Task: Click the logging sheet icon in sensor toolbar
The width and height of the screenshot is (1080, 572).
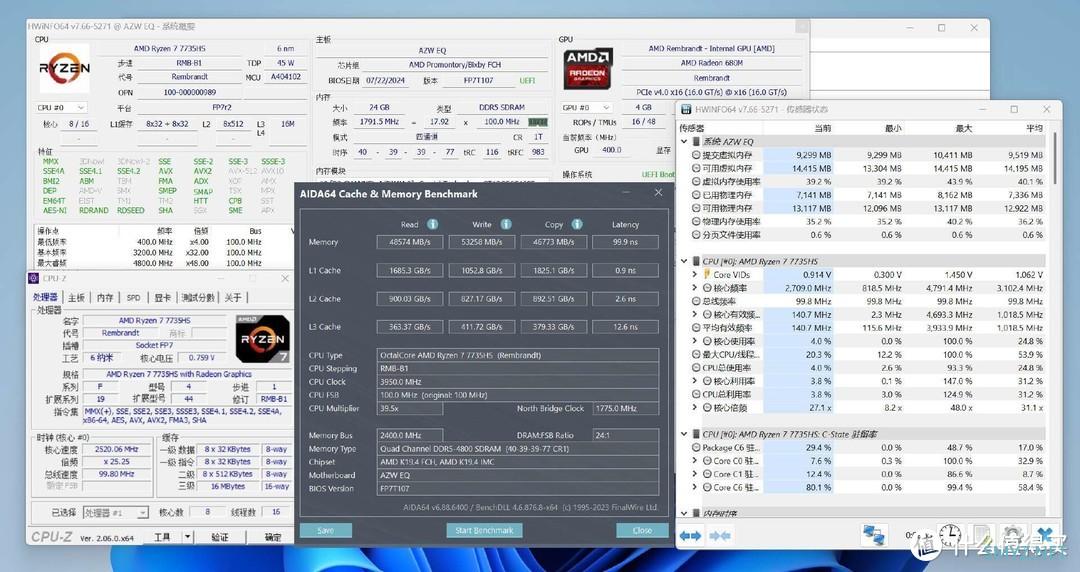Action: click(x=981, y=535)
